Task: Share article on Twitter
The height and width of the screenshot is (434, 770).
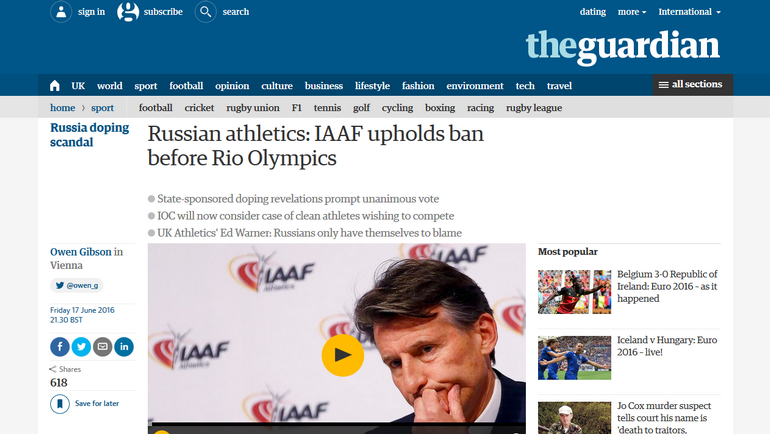Action: pyautogui.click(x=81, y=347)
